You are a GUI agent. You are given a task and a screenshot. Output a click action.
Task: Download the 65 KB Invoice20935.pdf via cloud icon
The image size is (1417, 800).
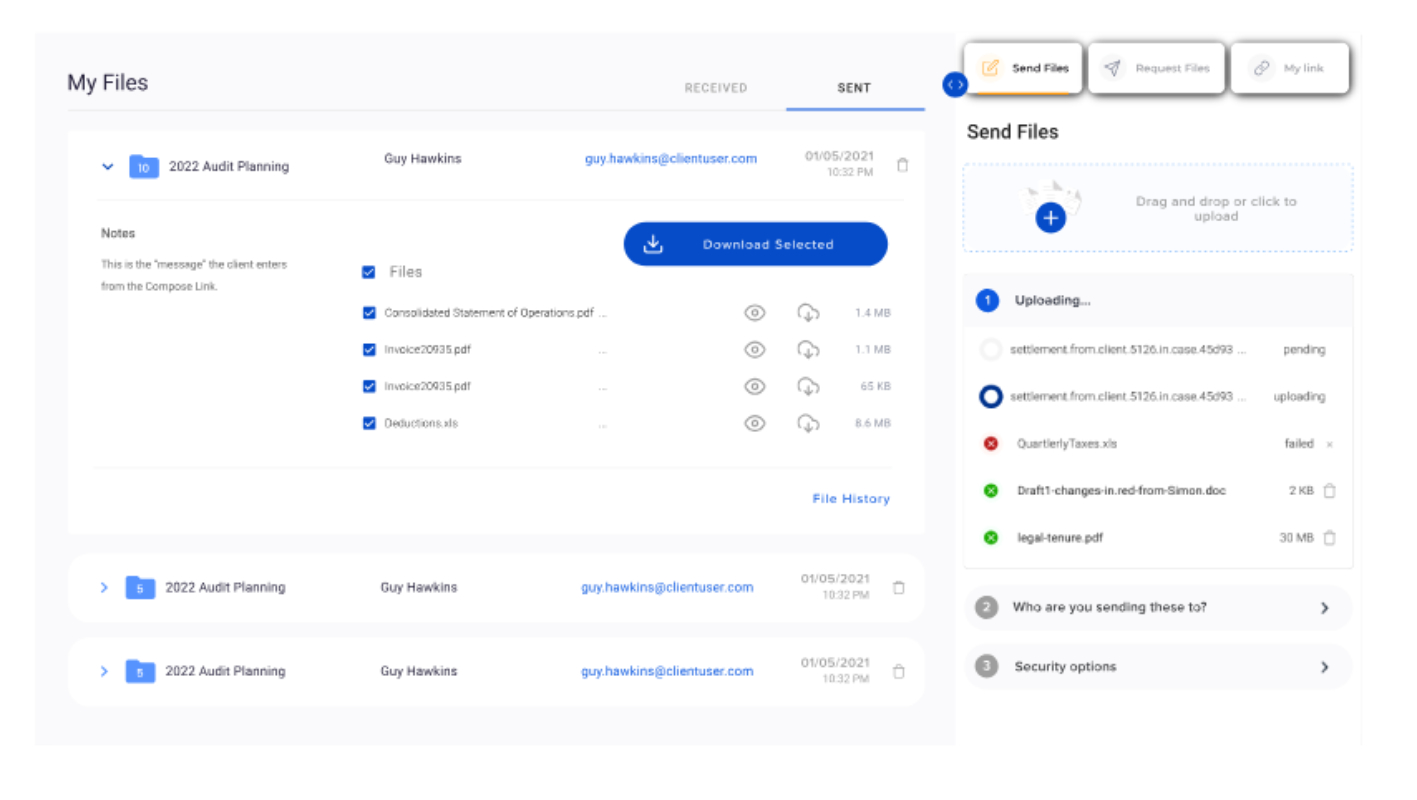point(808,386)
